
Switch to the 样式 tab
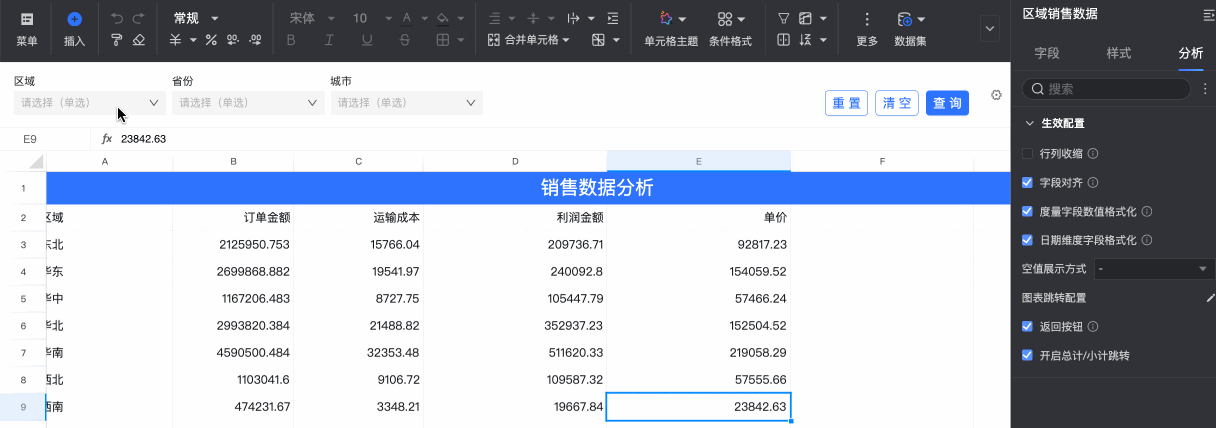pyautogui.click(x=1119, y=53)
